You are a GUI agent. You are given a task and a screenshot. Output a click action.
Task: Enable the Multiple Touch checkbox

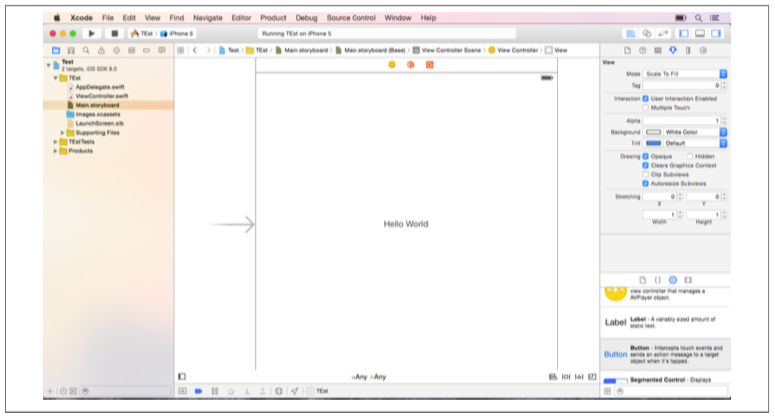tap(646, 107)
